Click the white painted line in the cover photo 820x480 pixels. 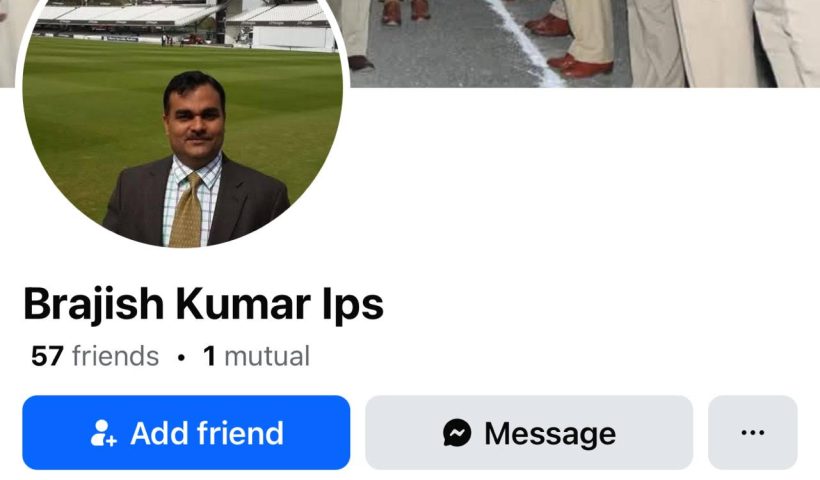526,44
